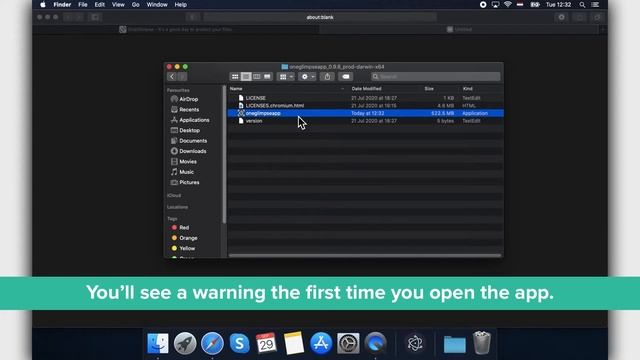Select the version file row
Viewport: 640px width, 360px height.
365,121
